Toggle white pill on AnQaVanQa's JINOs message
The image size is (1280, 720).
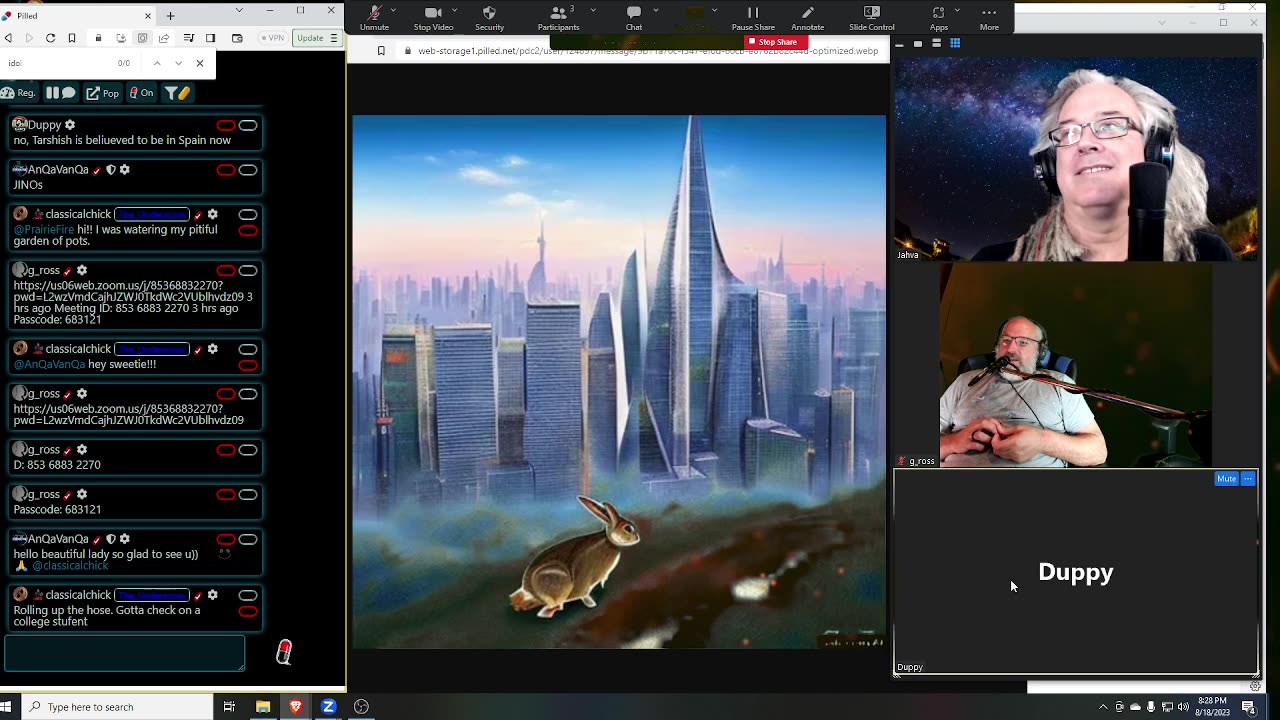coord(248,170)
